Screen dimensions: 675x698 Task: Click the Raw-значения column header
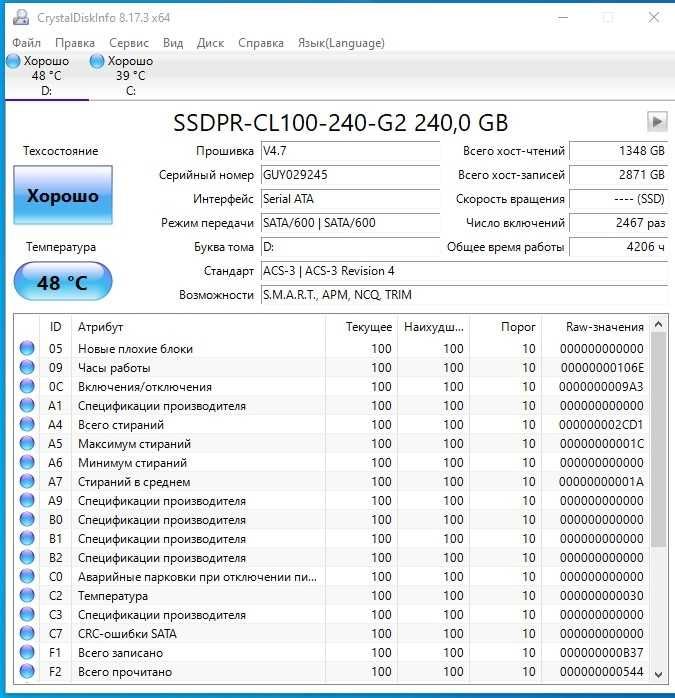595,327
